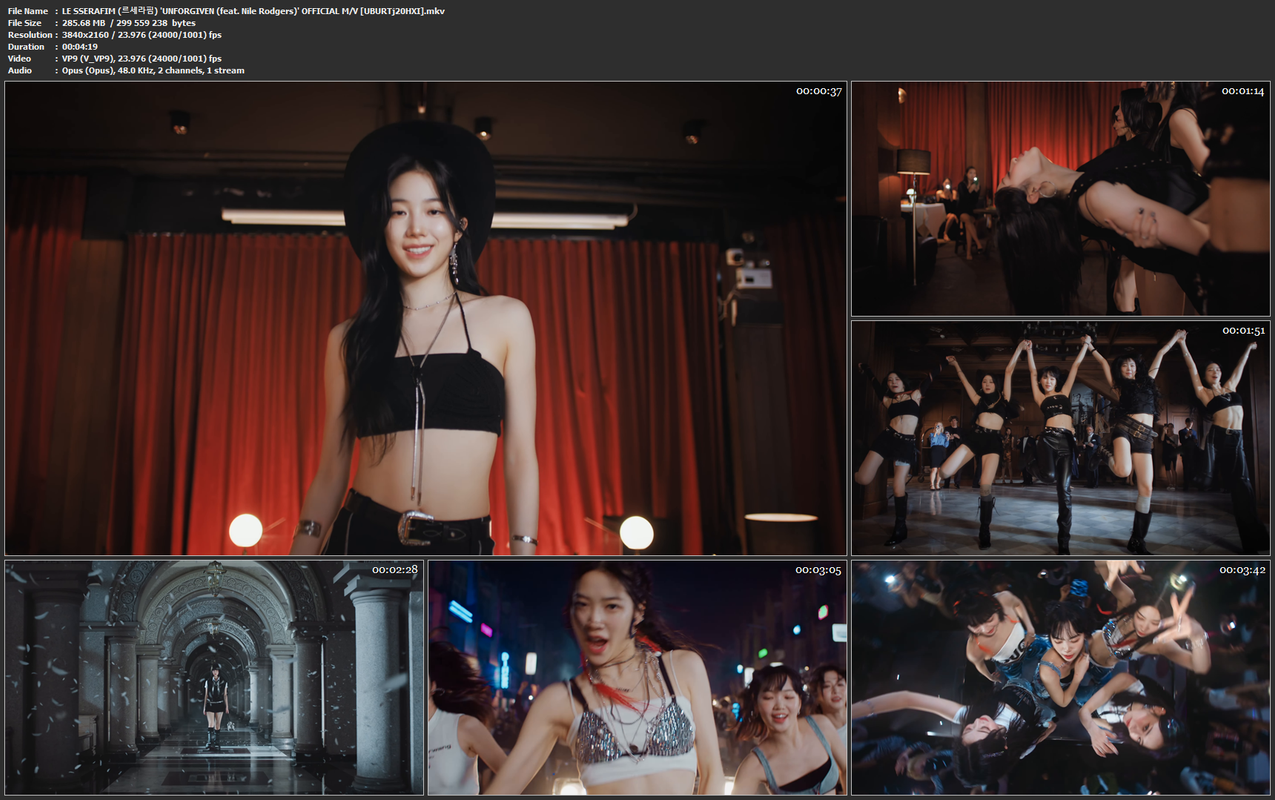
Task: Select the 00:02:28 stone corridor thumbnail
Action: click(x=214, y=678)
